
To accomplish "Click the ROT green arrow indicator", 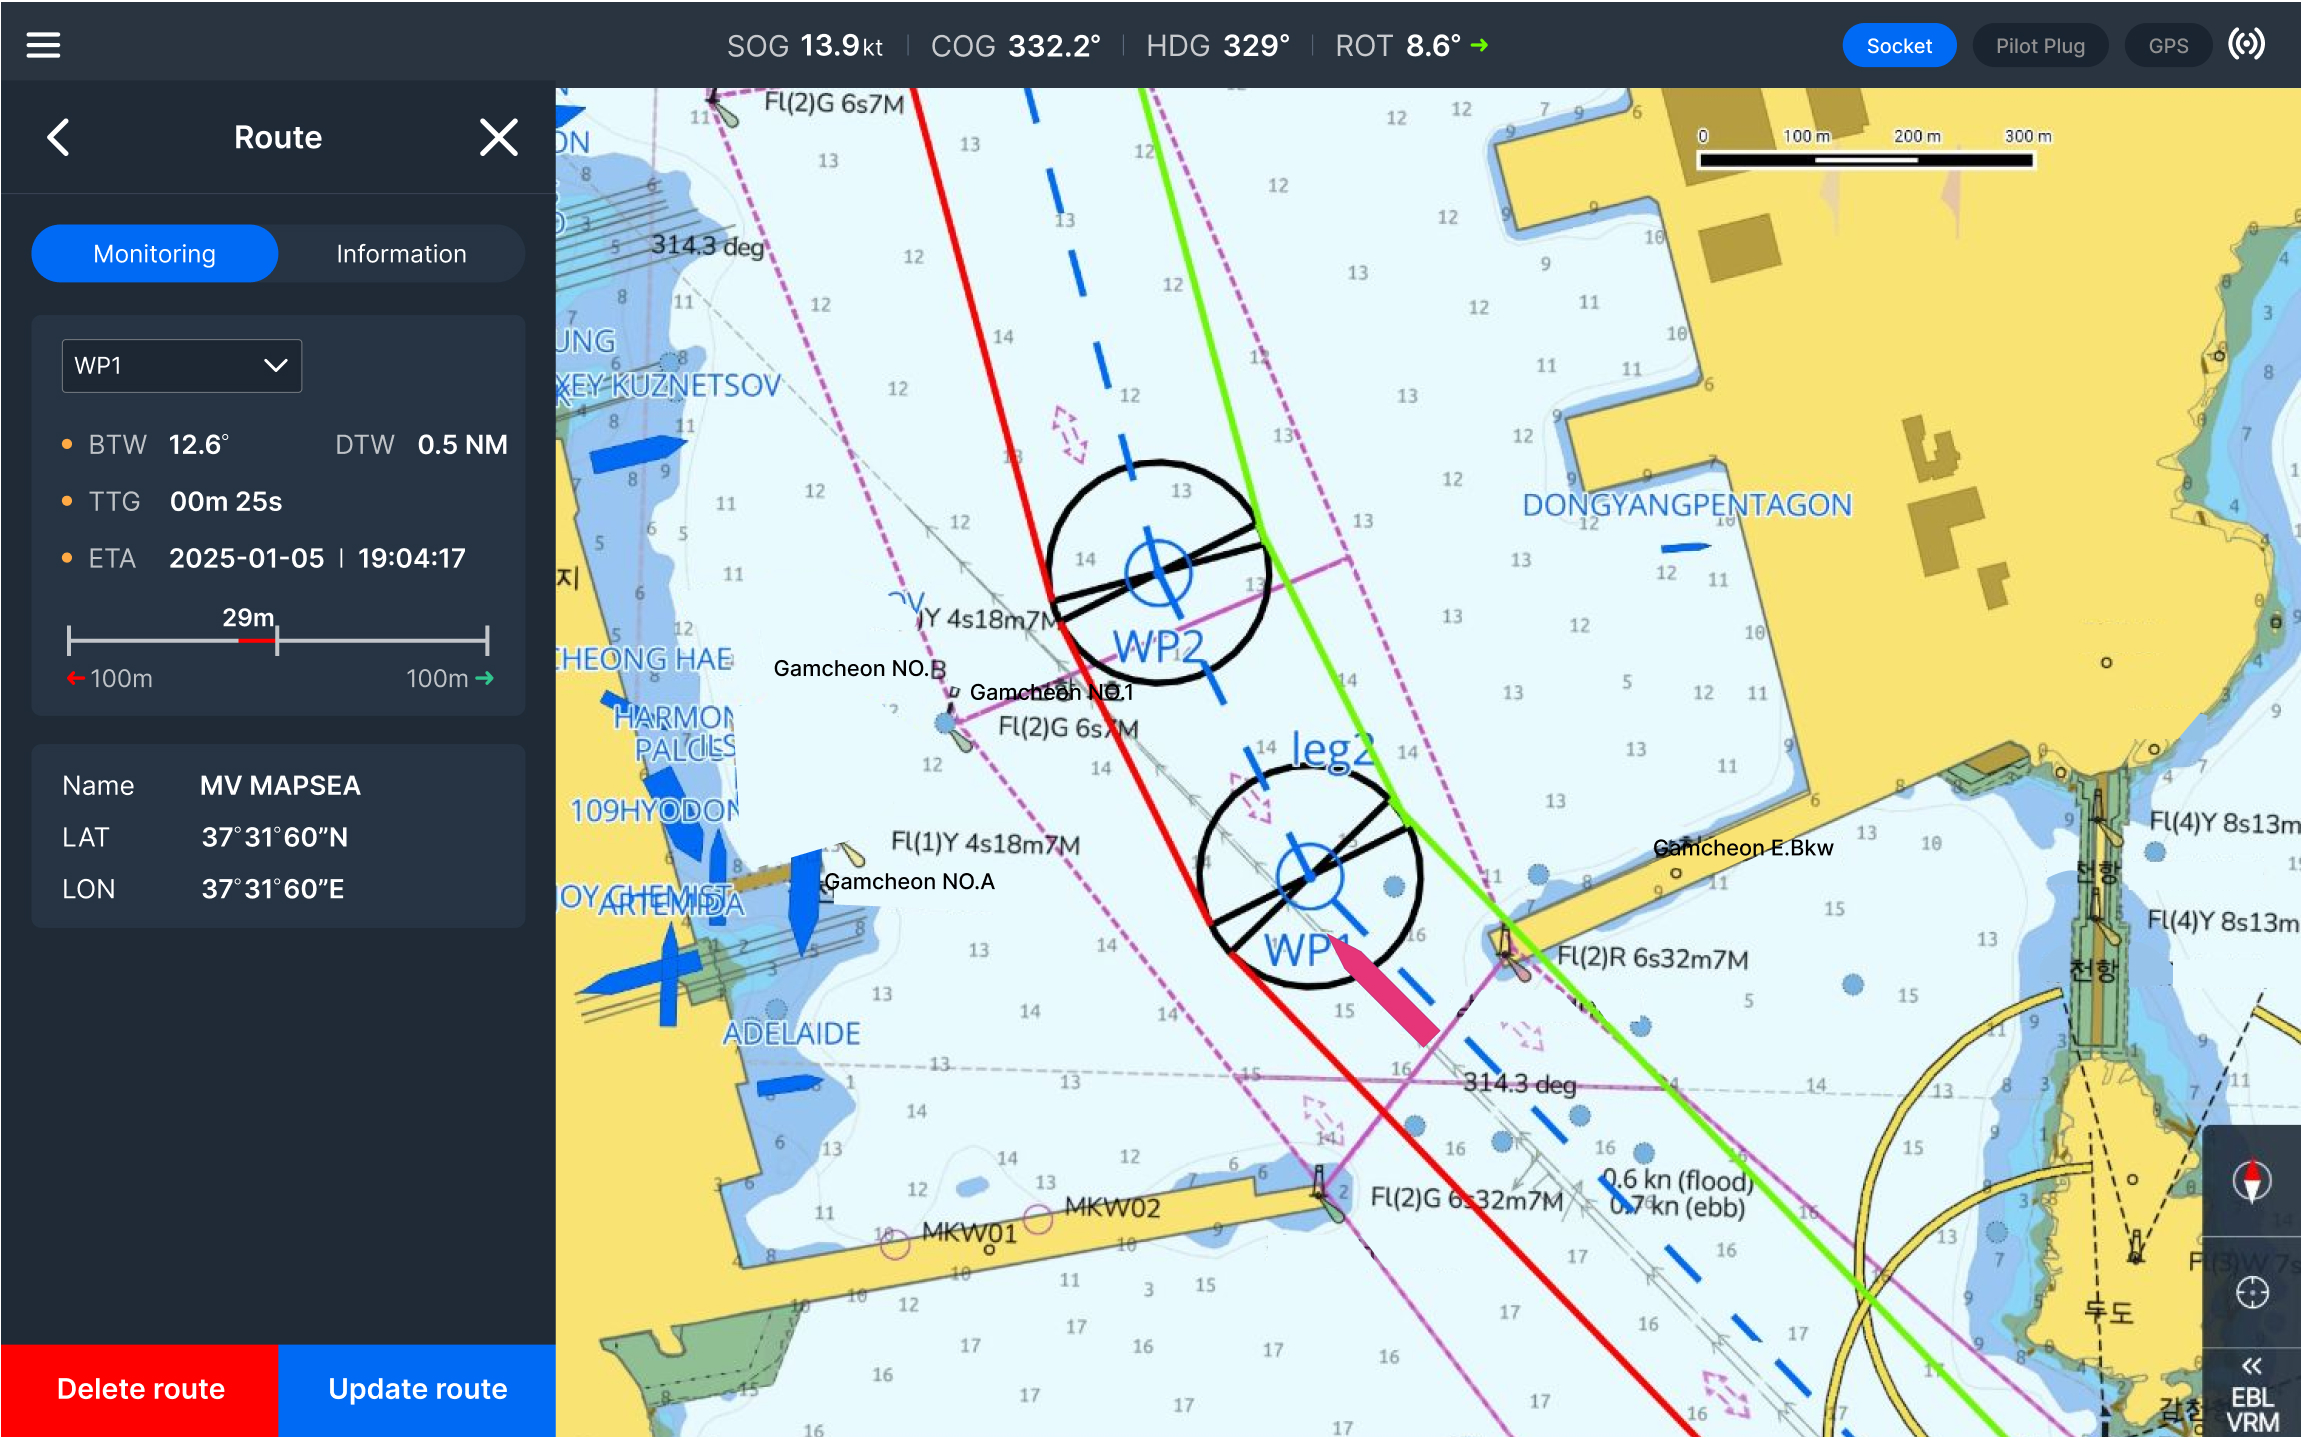I will (x=1479, y=45).
